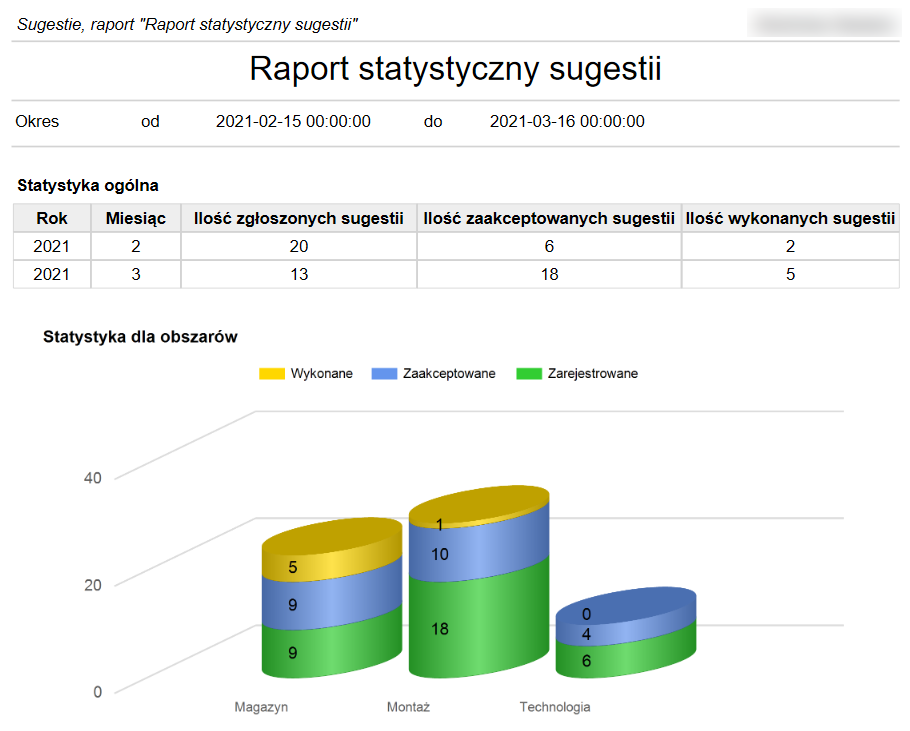The image size is (910, 731).
Task: Click the green Zarejestrowane legend swatch
Action: coord(529,374)
